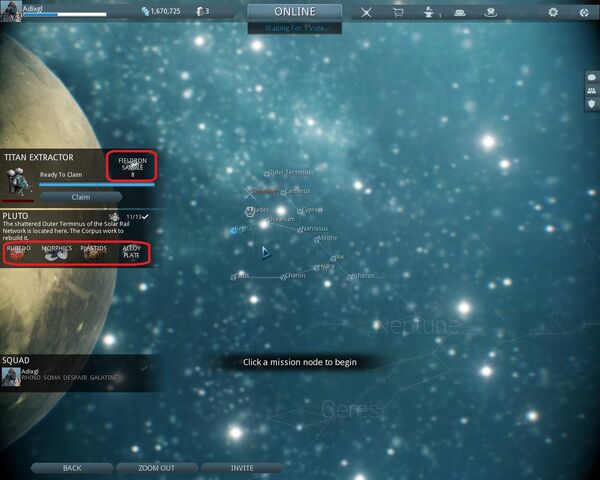Open the Market shopping cart icon
The image size is (600, 480).
point(398,12)
